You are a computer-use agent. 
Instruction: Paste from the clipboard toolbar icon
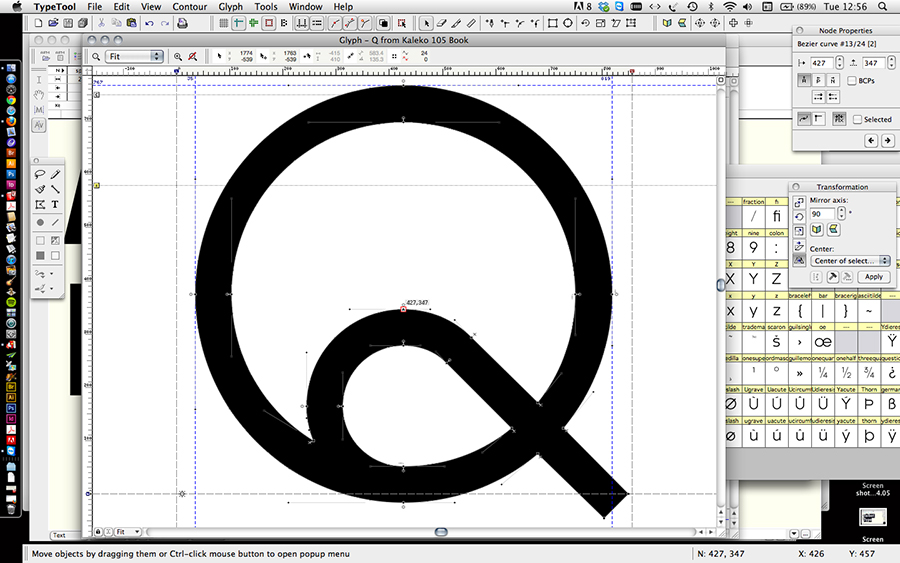(x=131, y=23)
